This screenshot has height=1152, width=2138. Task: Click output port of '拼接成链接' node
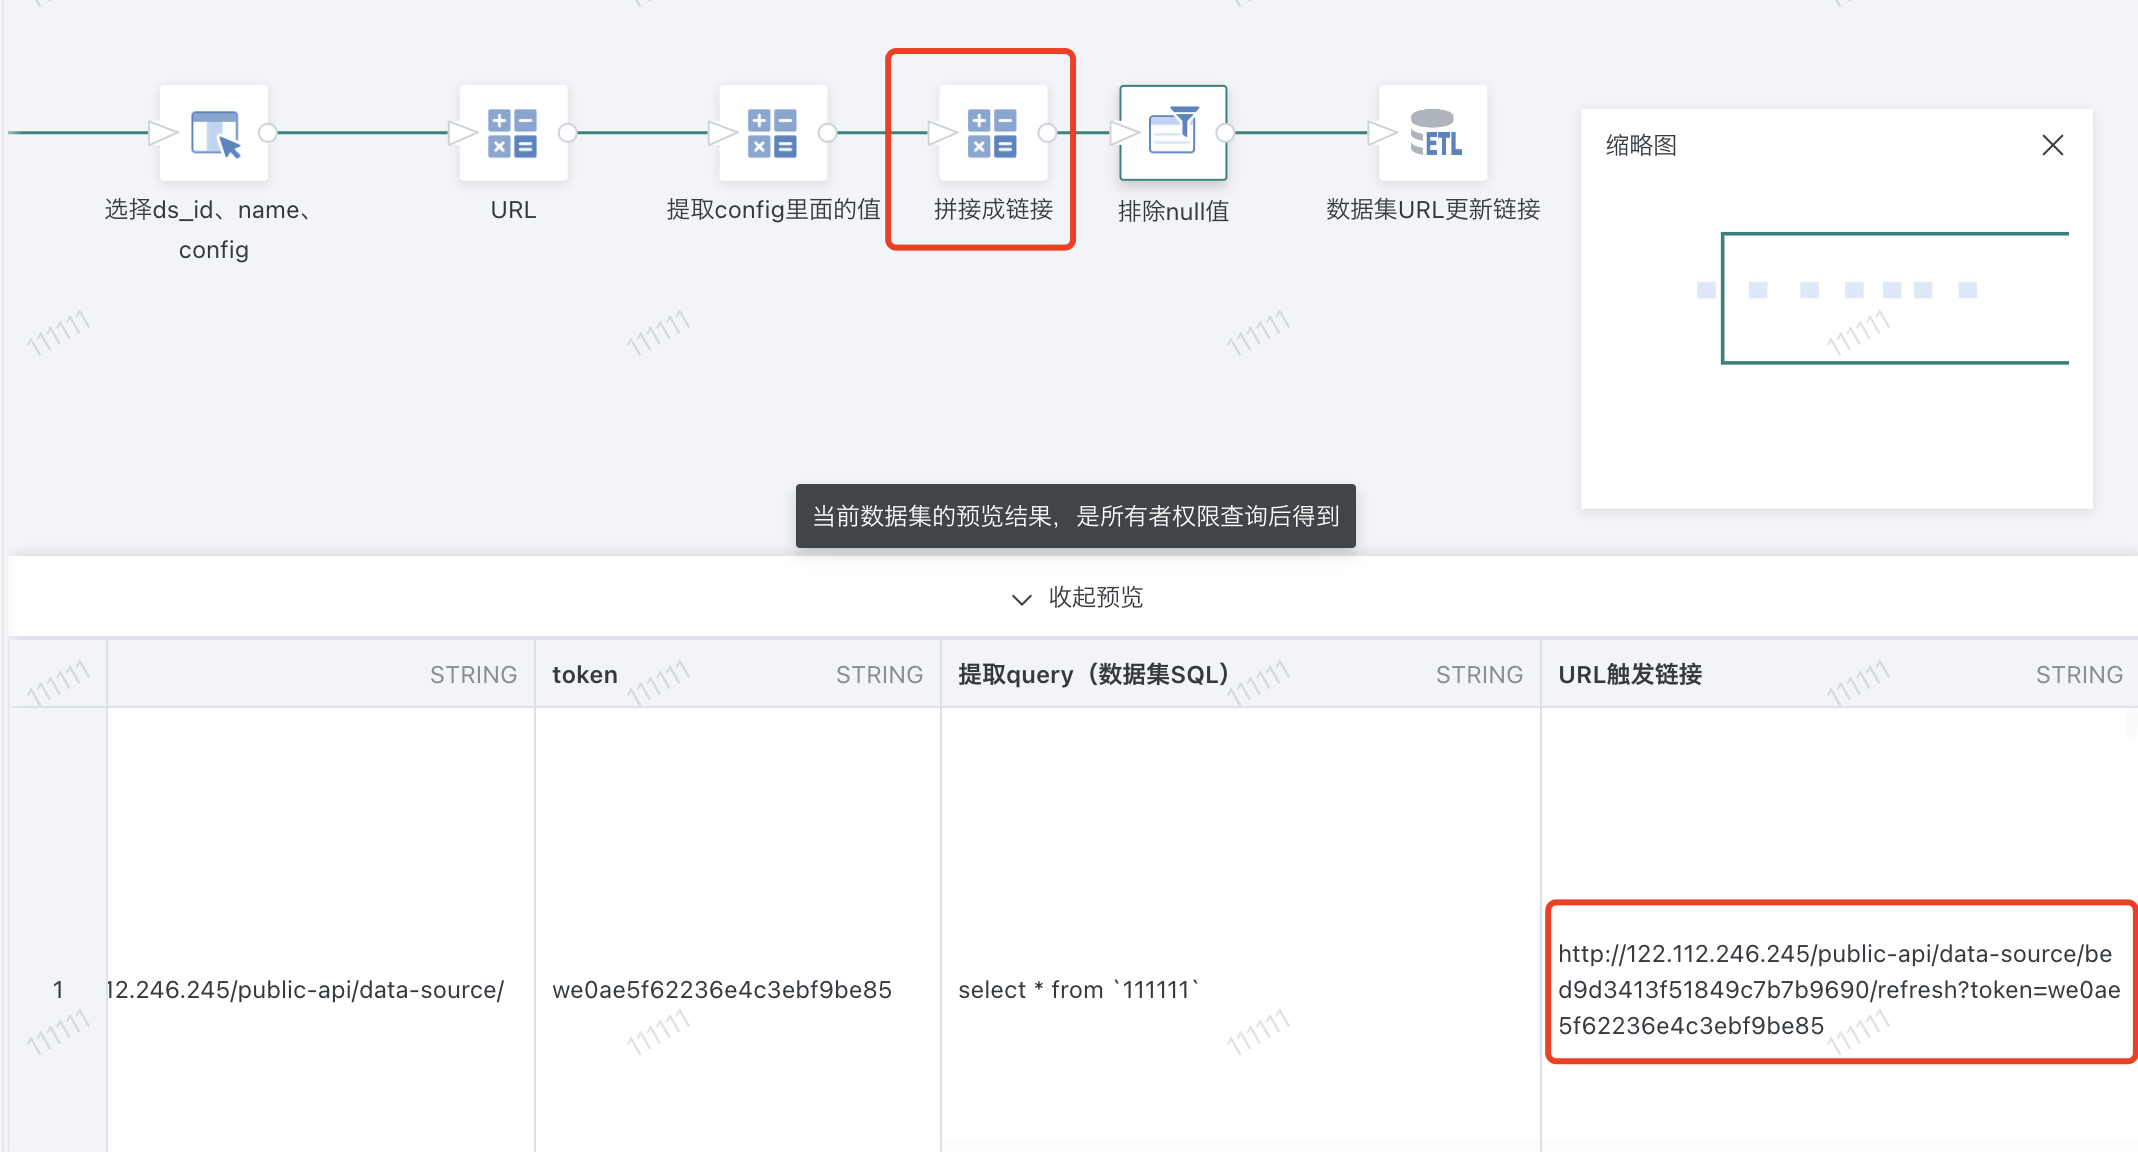tap(1047, 133)
